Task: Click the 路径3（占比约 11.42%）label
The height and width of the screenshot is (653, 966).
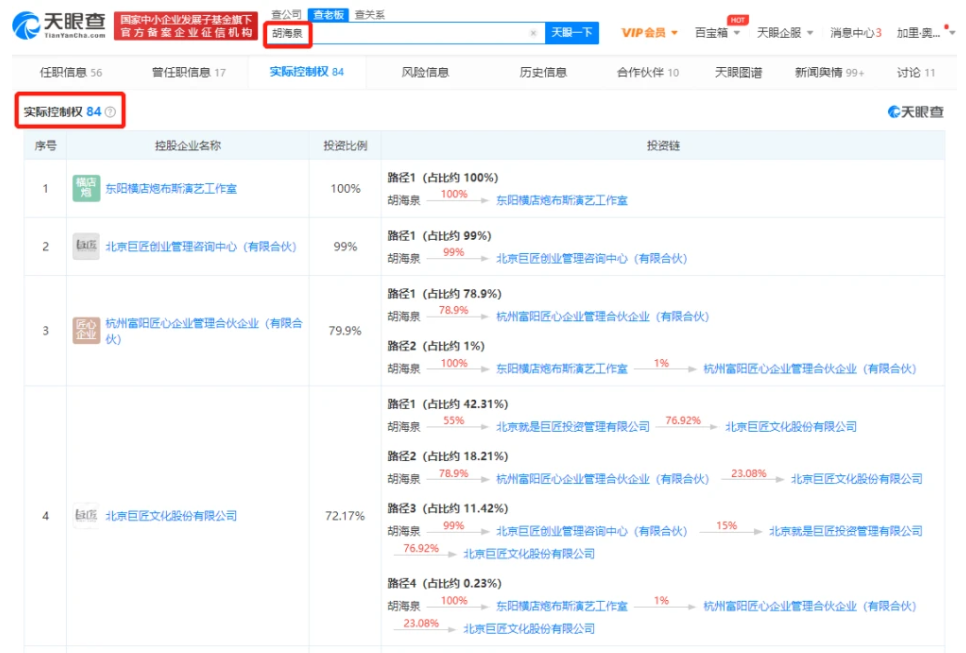Action: coord(448,508)
